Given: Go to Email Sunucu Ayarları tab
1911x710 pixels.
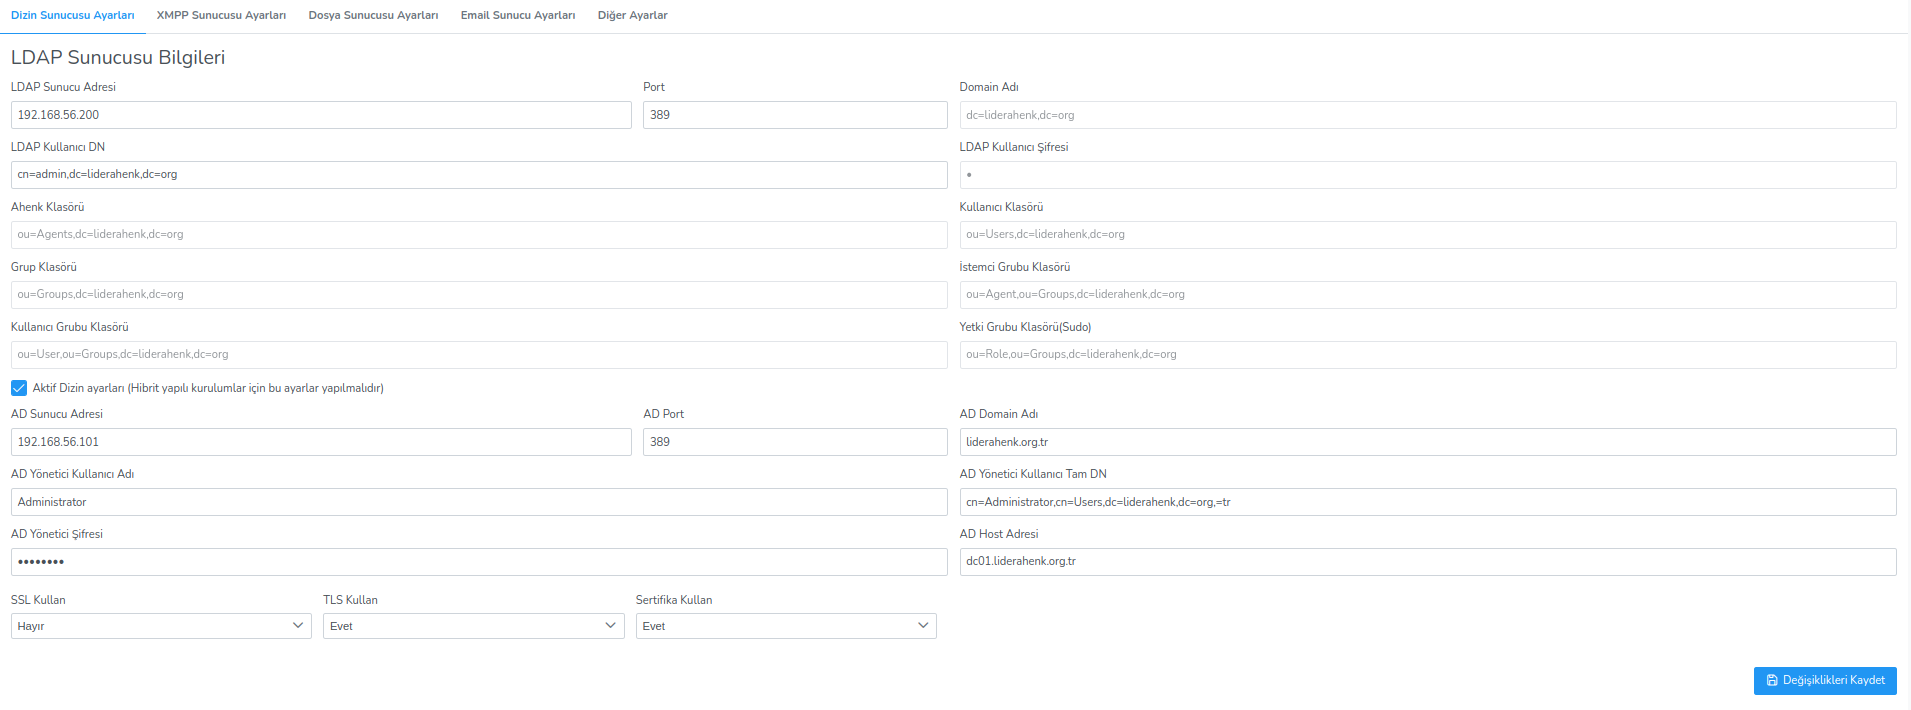Looking at the screenshot, I should point(518,15).
